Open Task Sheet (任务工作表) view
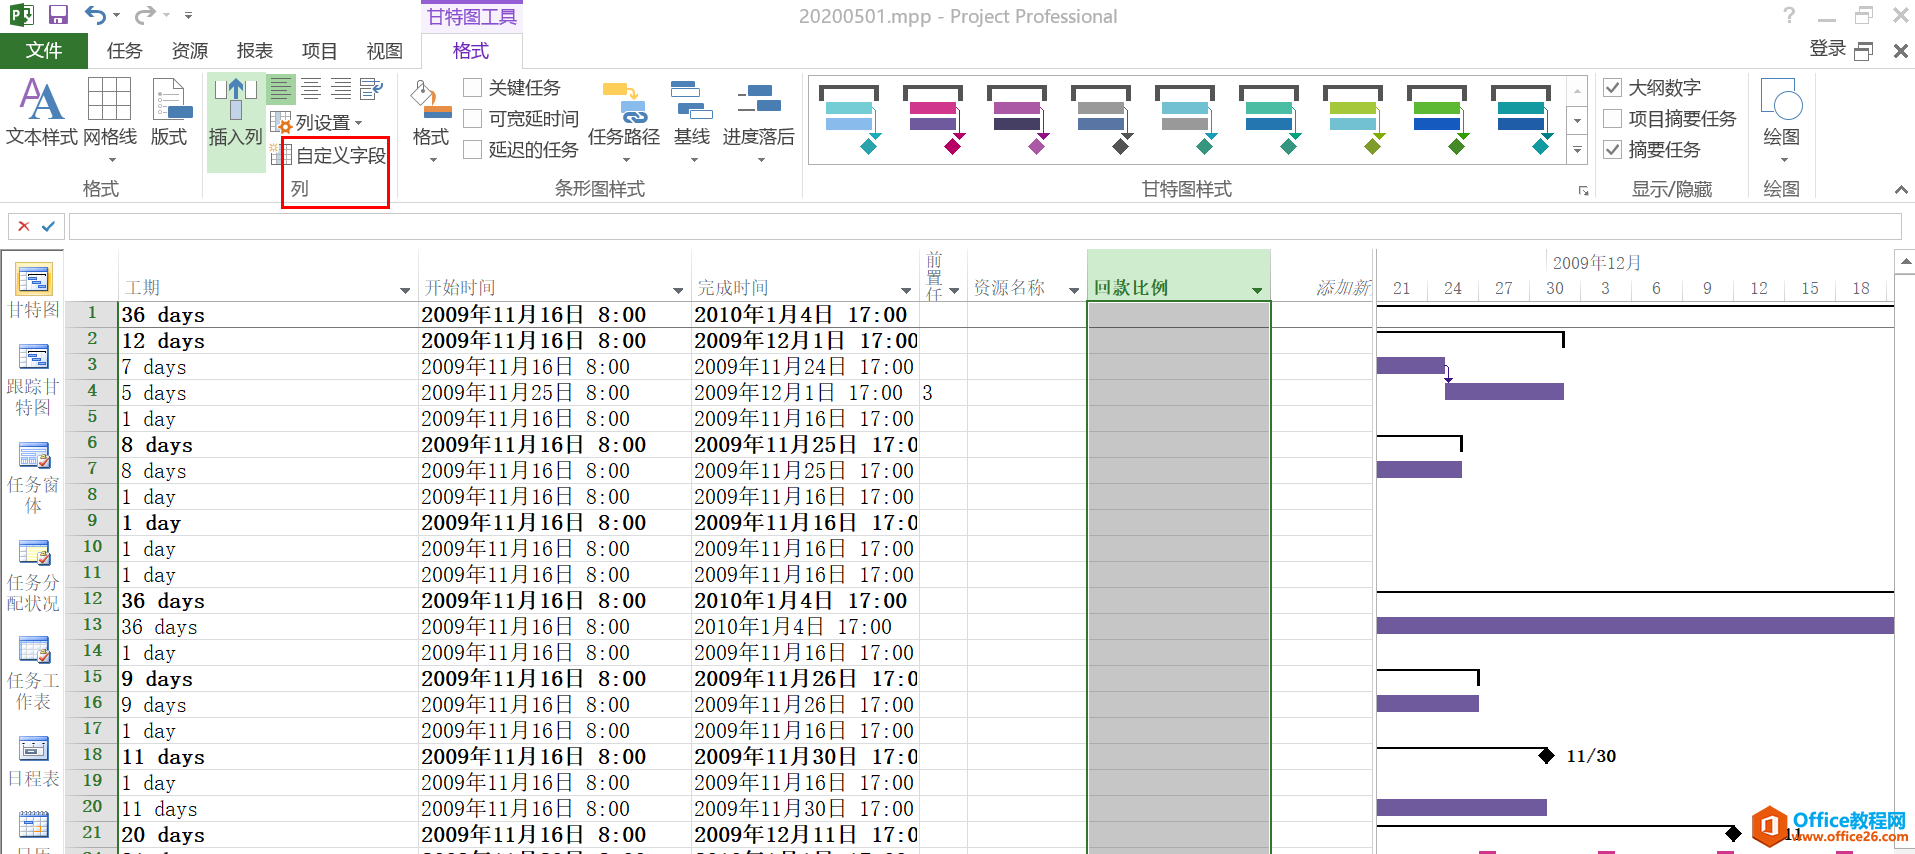Viewport: 1915px width, 854px height. click(33, 673)
